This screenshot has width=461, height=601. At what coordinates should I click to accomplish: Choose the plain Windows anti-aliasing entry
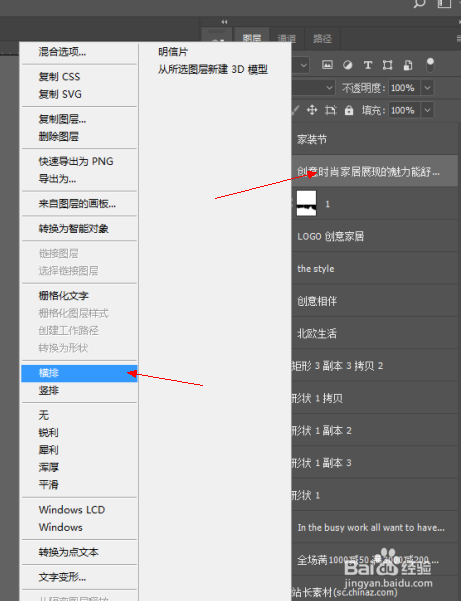(x=79, y=527)
